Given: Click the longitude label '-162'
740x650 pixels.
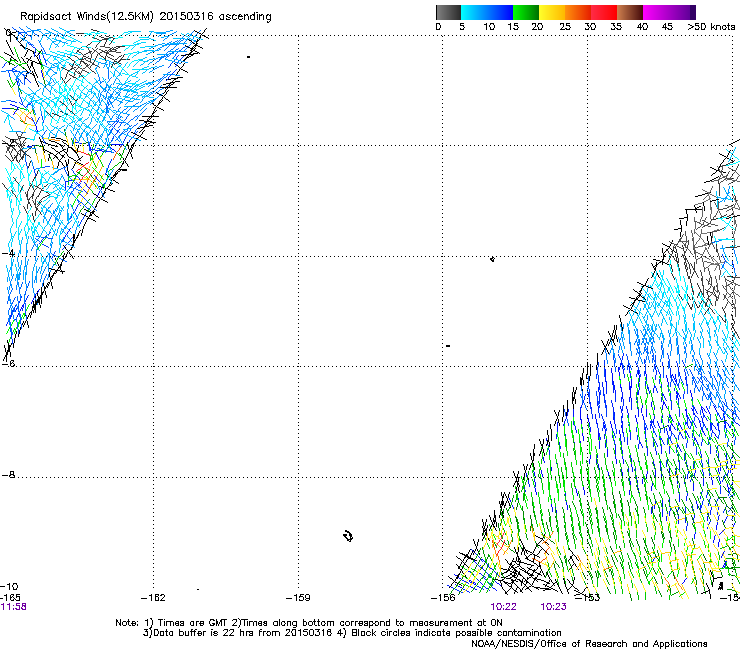Looking at the screenshot, I should tap(153, 598).
